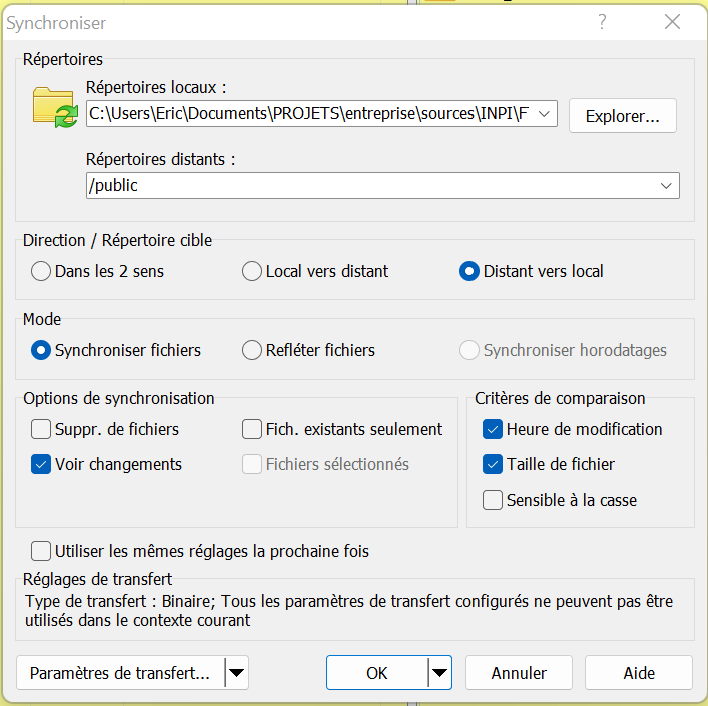Choose 'Refléter fichiers' mode

pos(252,350)
